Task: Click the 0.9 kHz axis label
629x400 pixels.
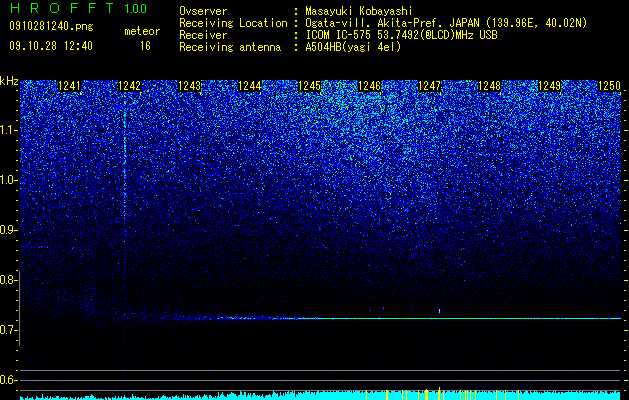Action: (x=9, y=230)
